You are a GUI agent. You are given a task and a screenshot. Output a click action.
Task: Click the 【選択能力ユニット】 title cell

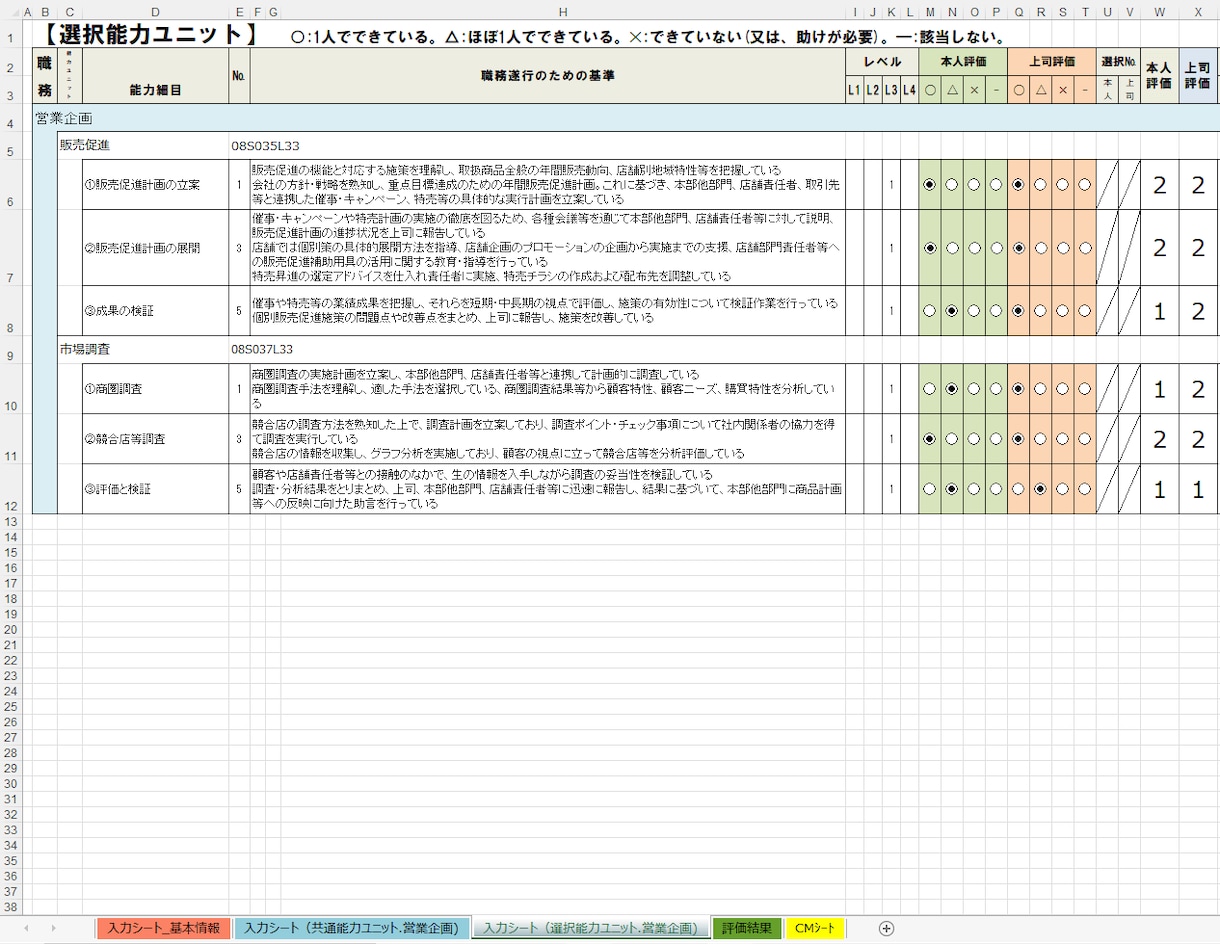click(x=152, y=36)
